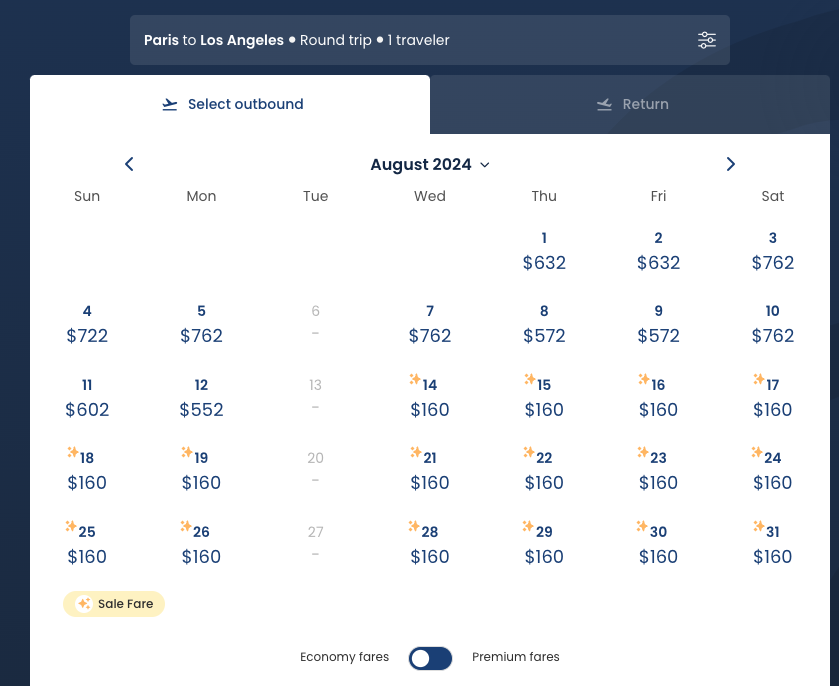Choose sale fare on August 16
Image resolution: width=839 pixels, height=686 pixels.
tap(658, 398)
